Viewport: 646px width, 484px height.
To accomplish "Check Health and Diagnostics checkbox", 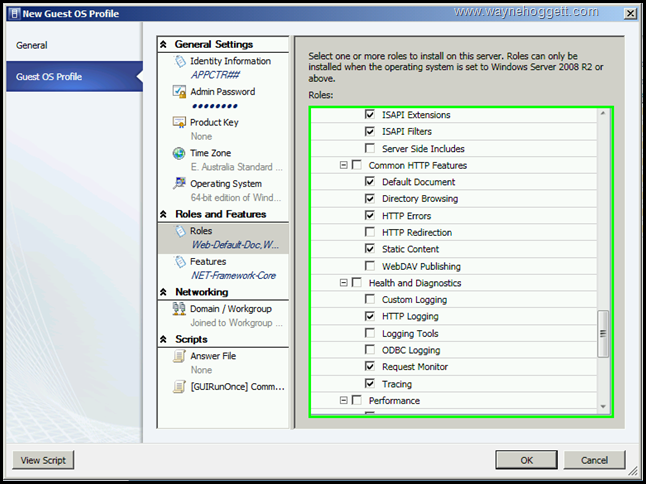I will click(357, 283).
